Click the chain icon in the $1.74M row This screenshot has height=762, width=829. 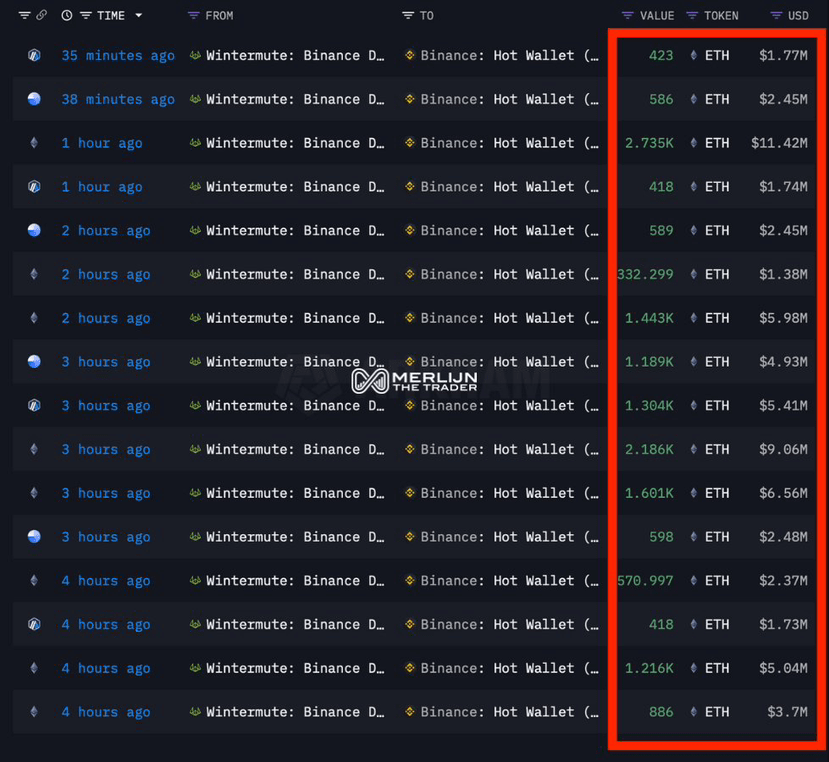34,187
